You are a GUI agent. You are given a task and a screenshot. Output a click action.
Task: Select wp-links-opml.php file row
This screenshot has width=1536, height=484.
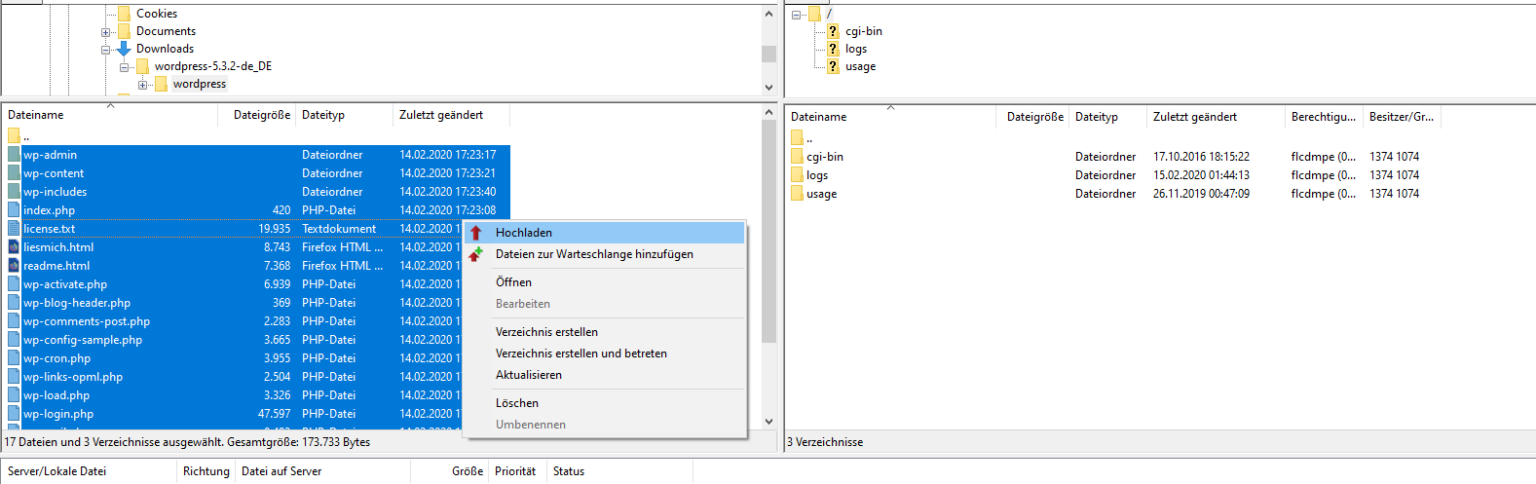click(x=256, y=377)
